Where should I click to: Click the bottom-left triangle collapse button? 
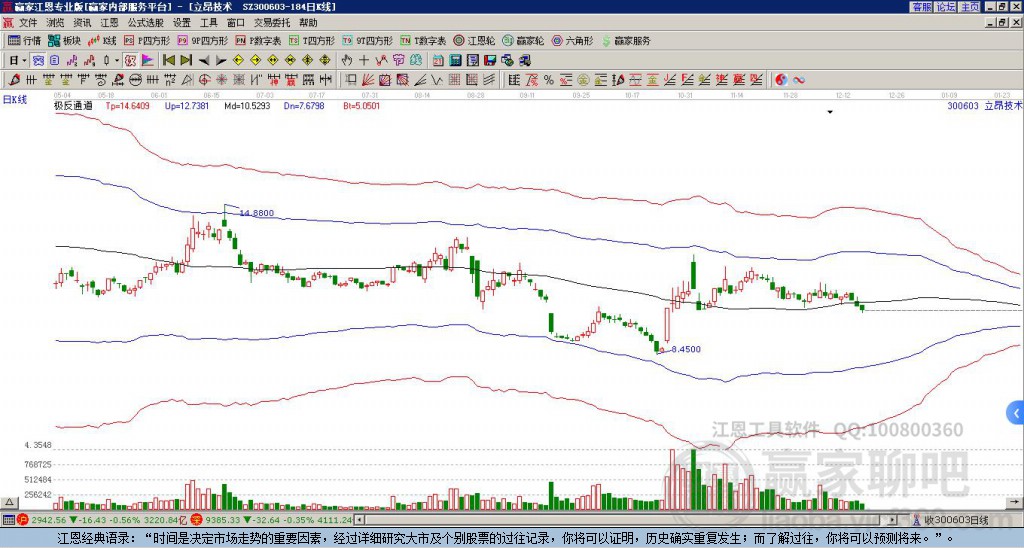[9, 502]
